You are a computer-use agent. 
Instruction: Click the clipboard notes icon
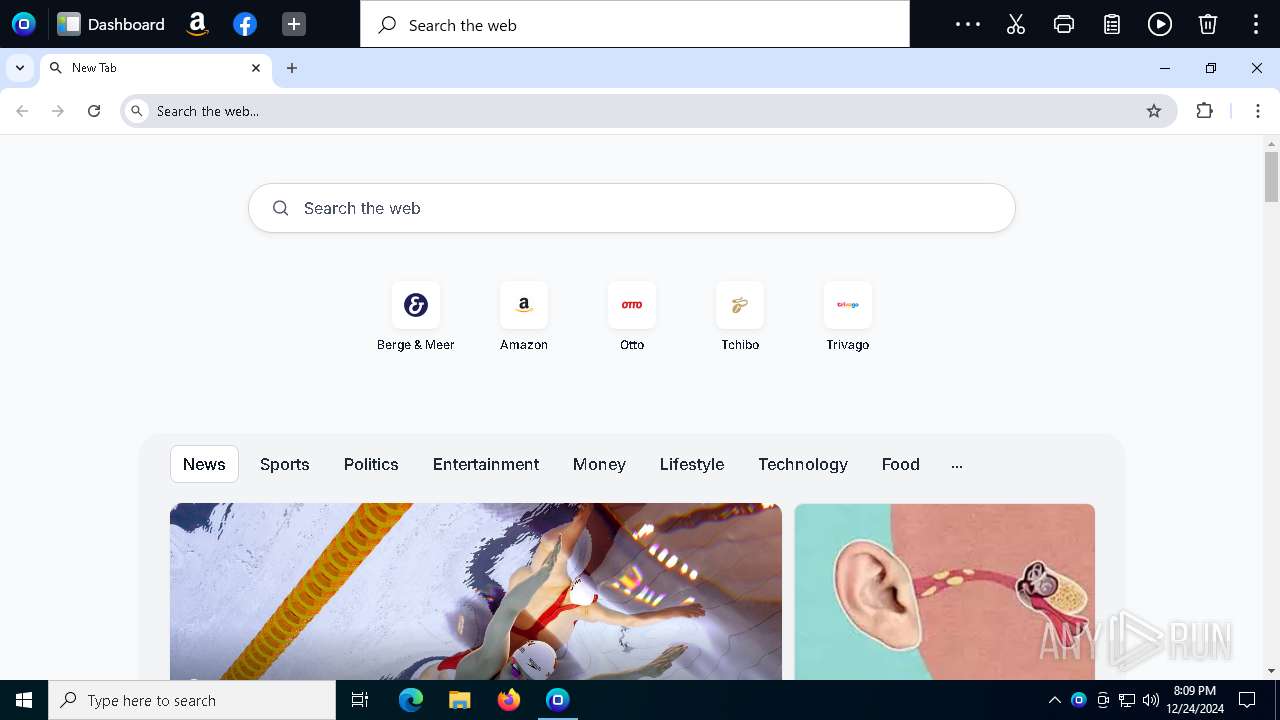[1112, 24]
